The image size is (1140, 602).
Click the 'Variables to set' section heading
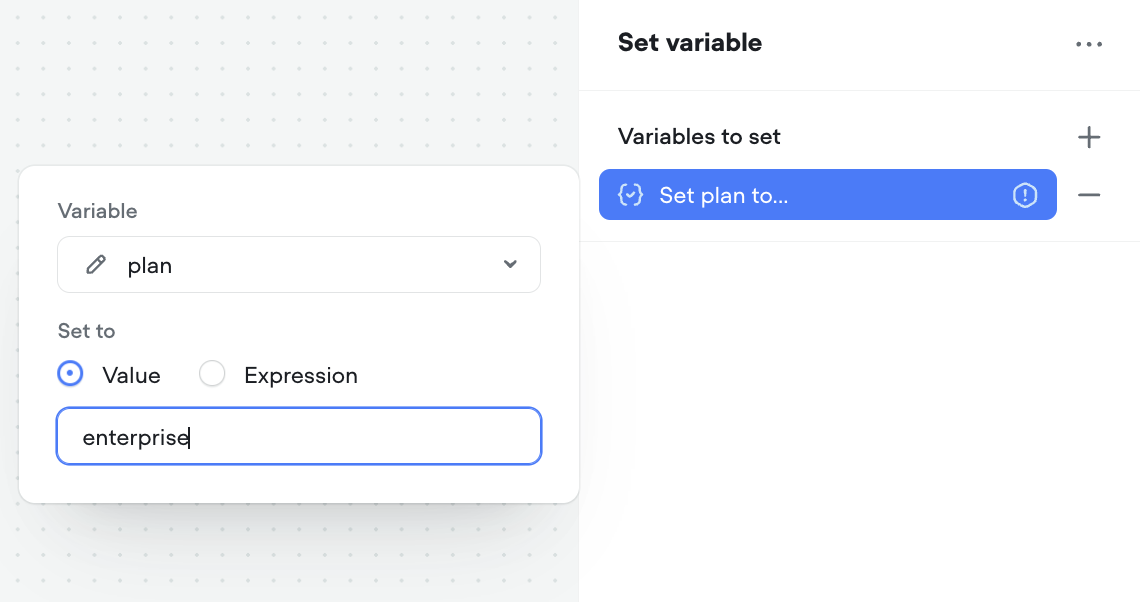[x=699, y=137]
